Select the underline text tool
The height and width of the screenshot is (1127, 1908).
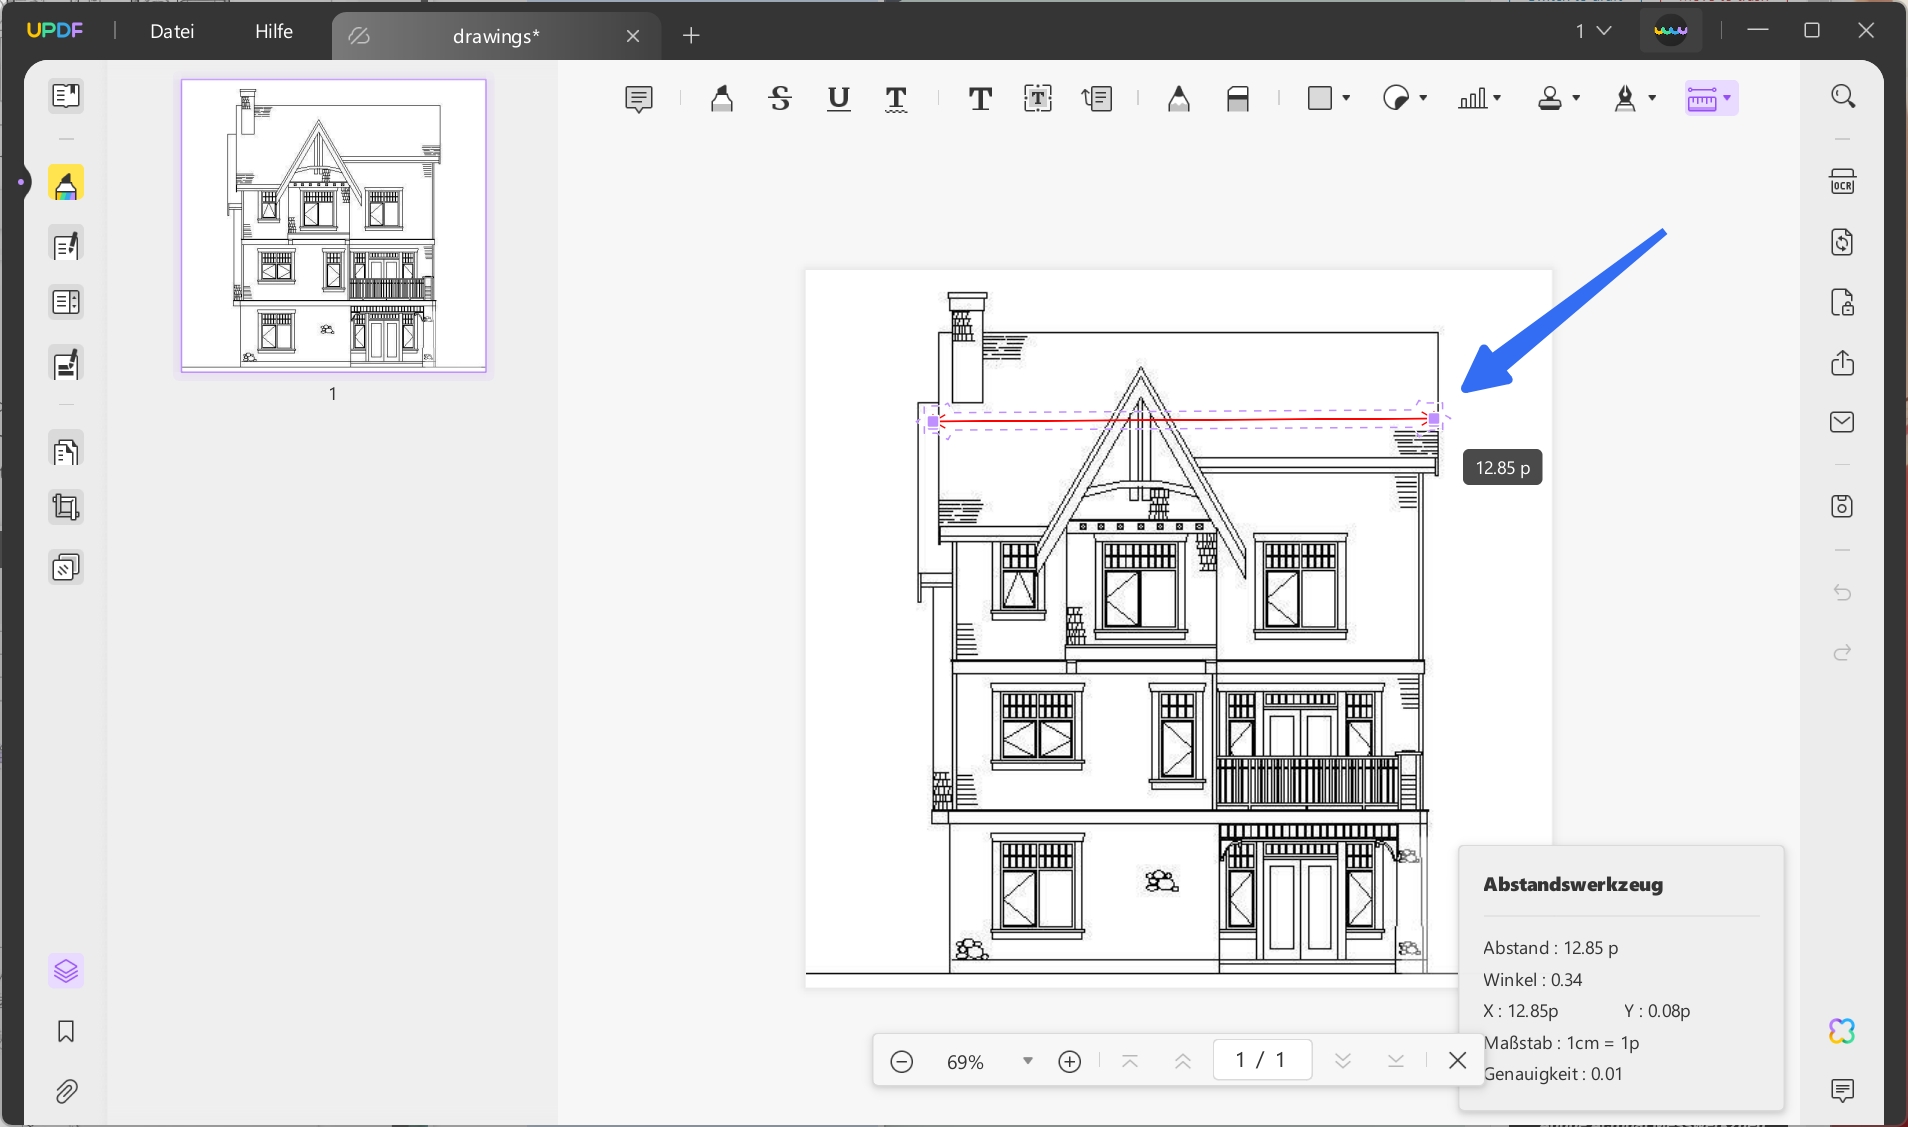pos(838,99)
